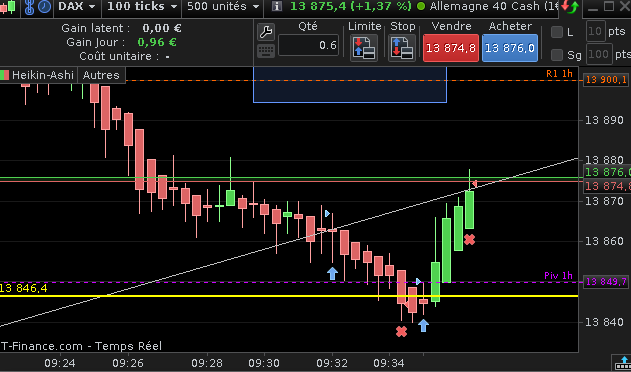The width and height of the screenshot is (631, 372).
Task: Click the Gain Jour 0,96 € value
Action: pyautogui.click(x=157, y=42)
